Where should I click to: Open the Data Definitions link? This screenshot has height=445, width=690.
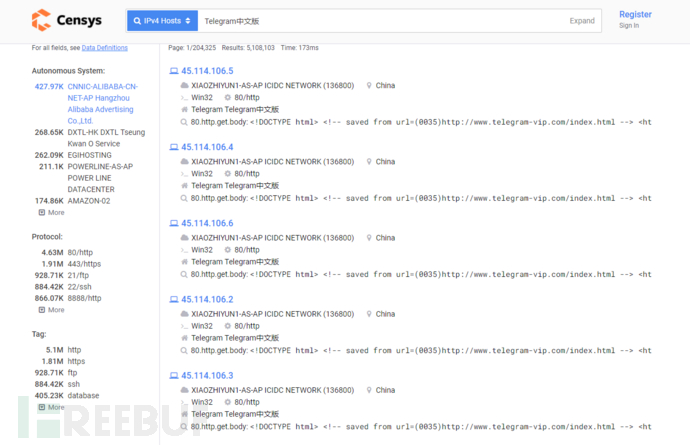(x=105, y=48)
